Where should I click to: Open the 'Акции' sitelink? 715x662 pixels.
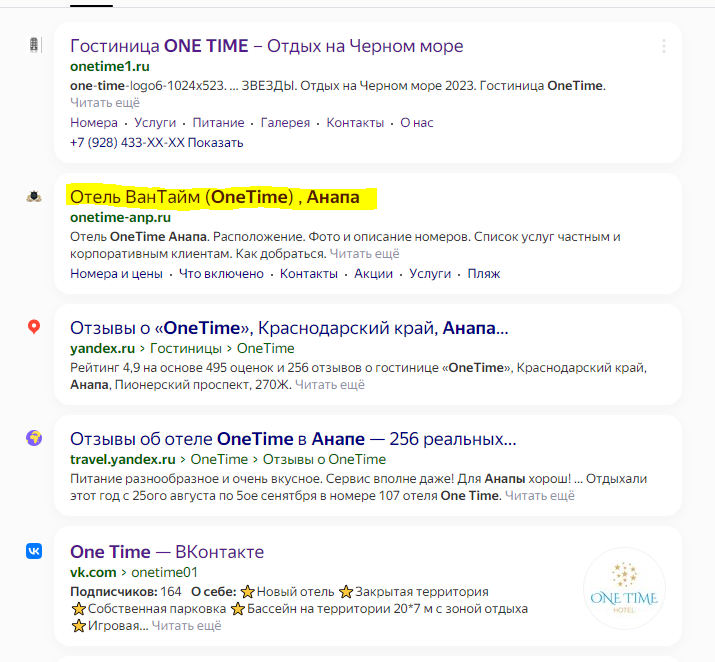pos(373,274)
